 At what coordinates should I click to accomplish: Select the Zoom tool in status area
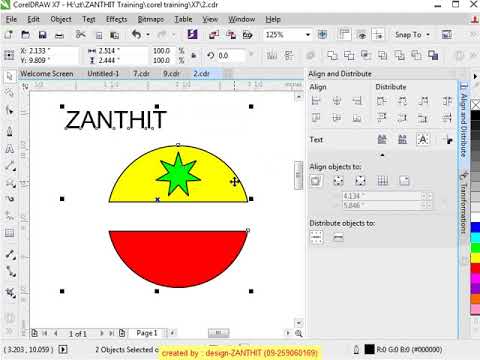tap(299, 333)
